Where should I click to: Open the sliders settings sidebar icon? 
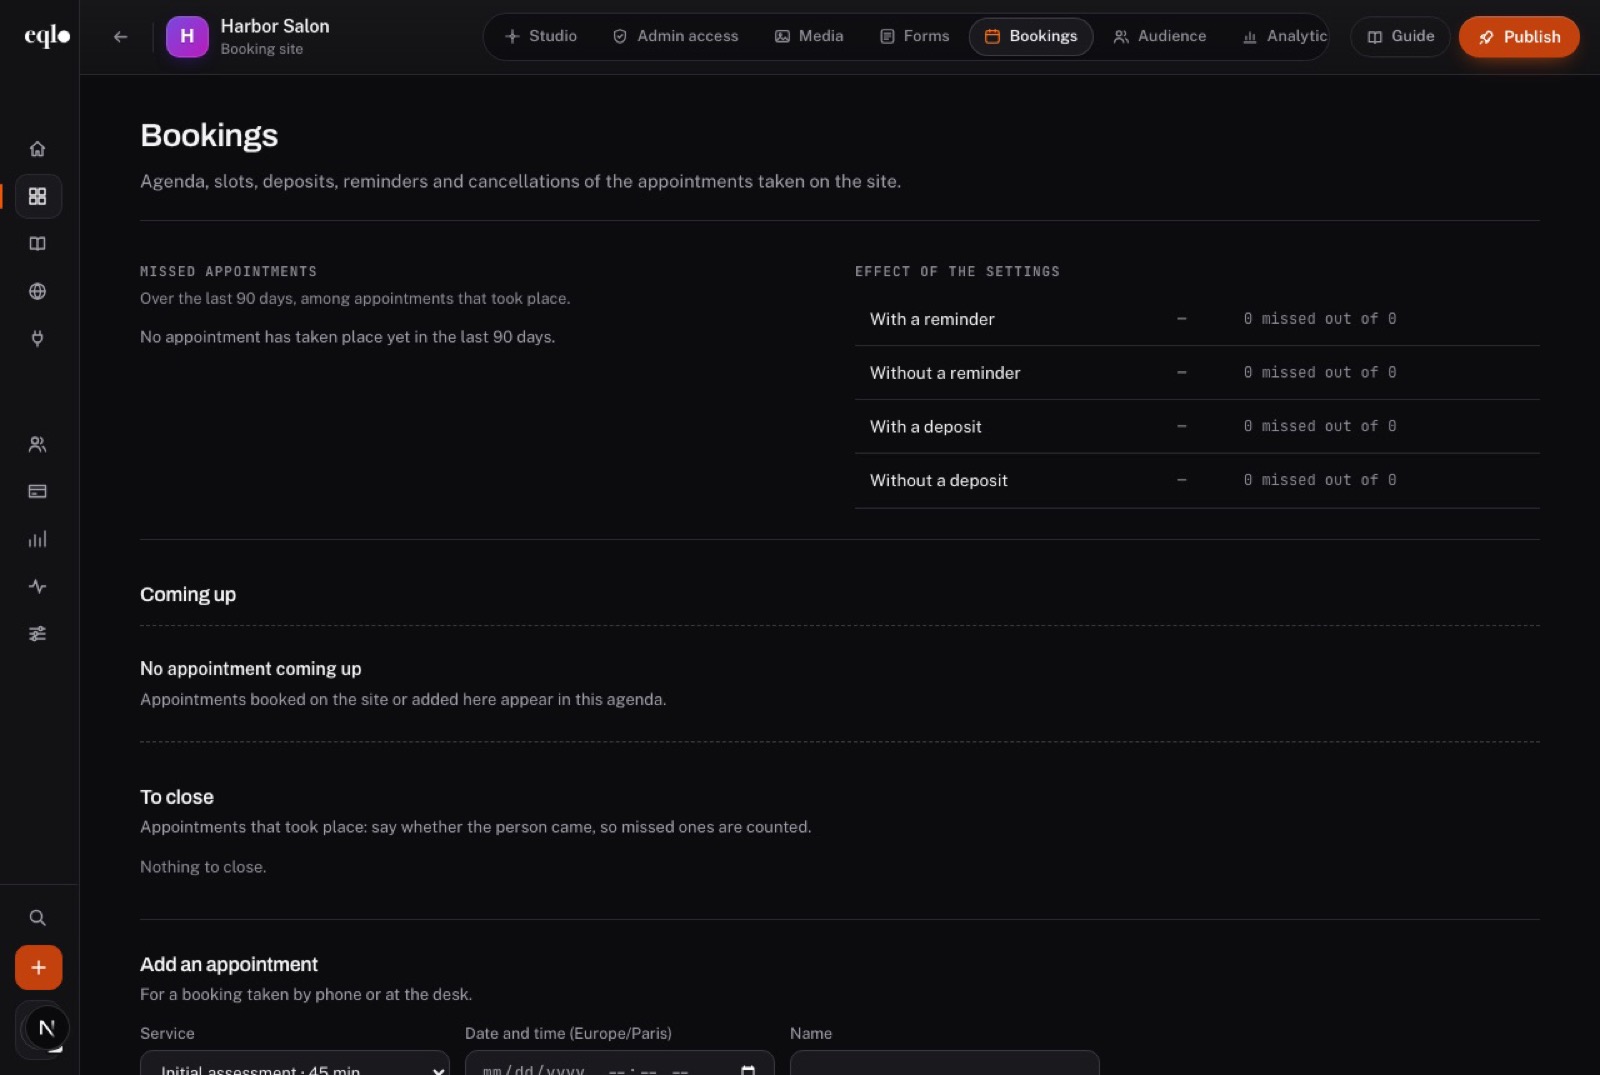tap(38, 634)
